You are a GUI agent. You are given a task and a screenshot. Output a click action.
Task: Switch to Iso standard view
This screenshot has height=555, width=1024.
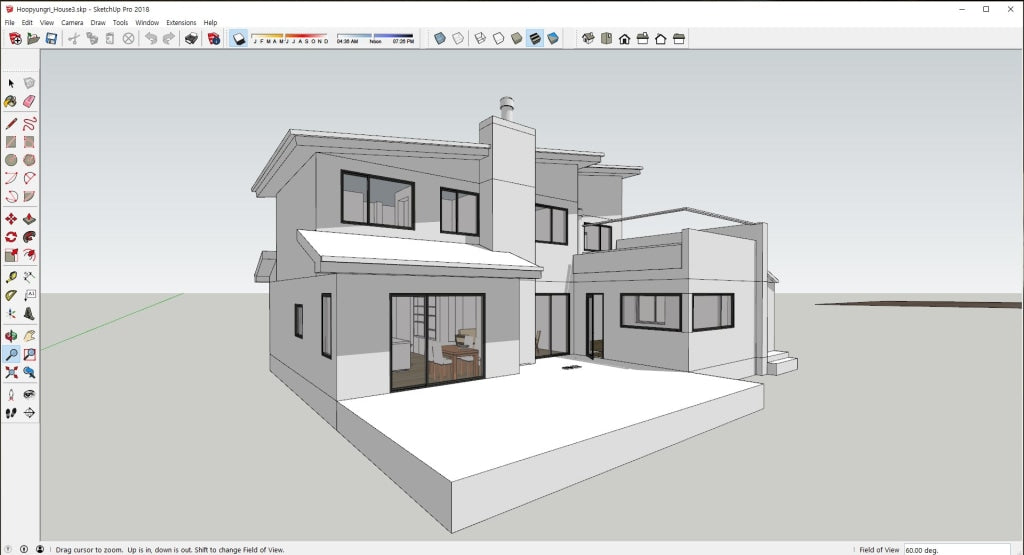[588, 39]
